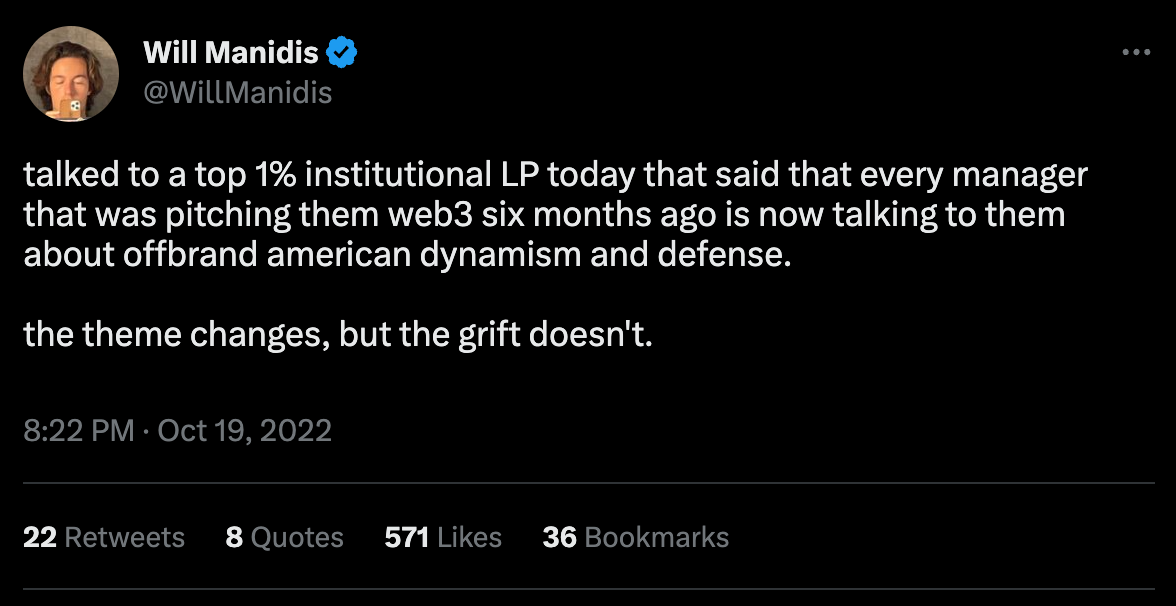Image resolution: width=1176 pixels, height=606 pixels.
Task: Click the number 8 beside Quotes
Action: click(x=234, y=537)
